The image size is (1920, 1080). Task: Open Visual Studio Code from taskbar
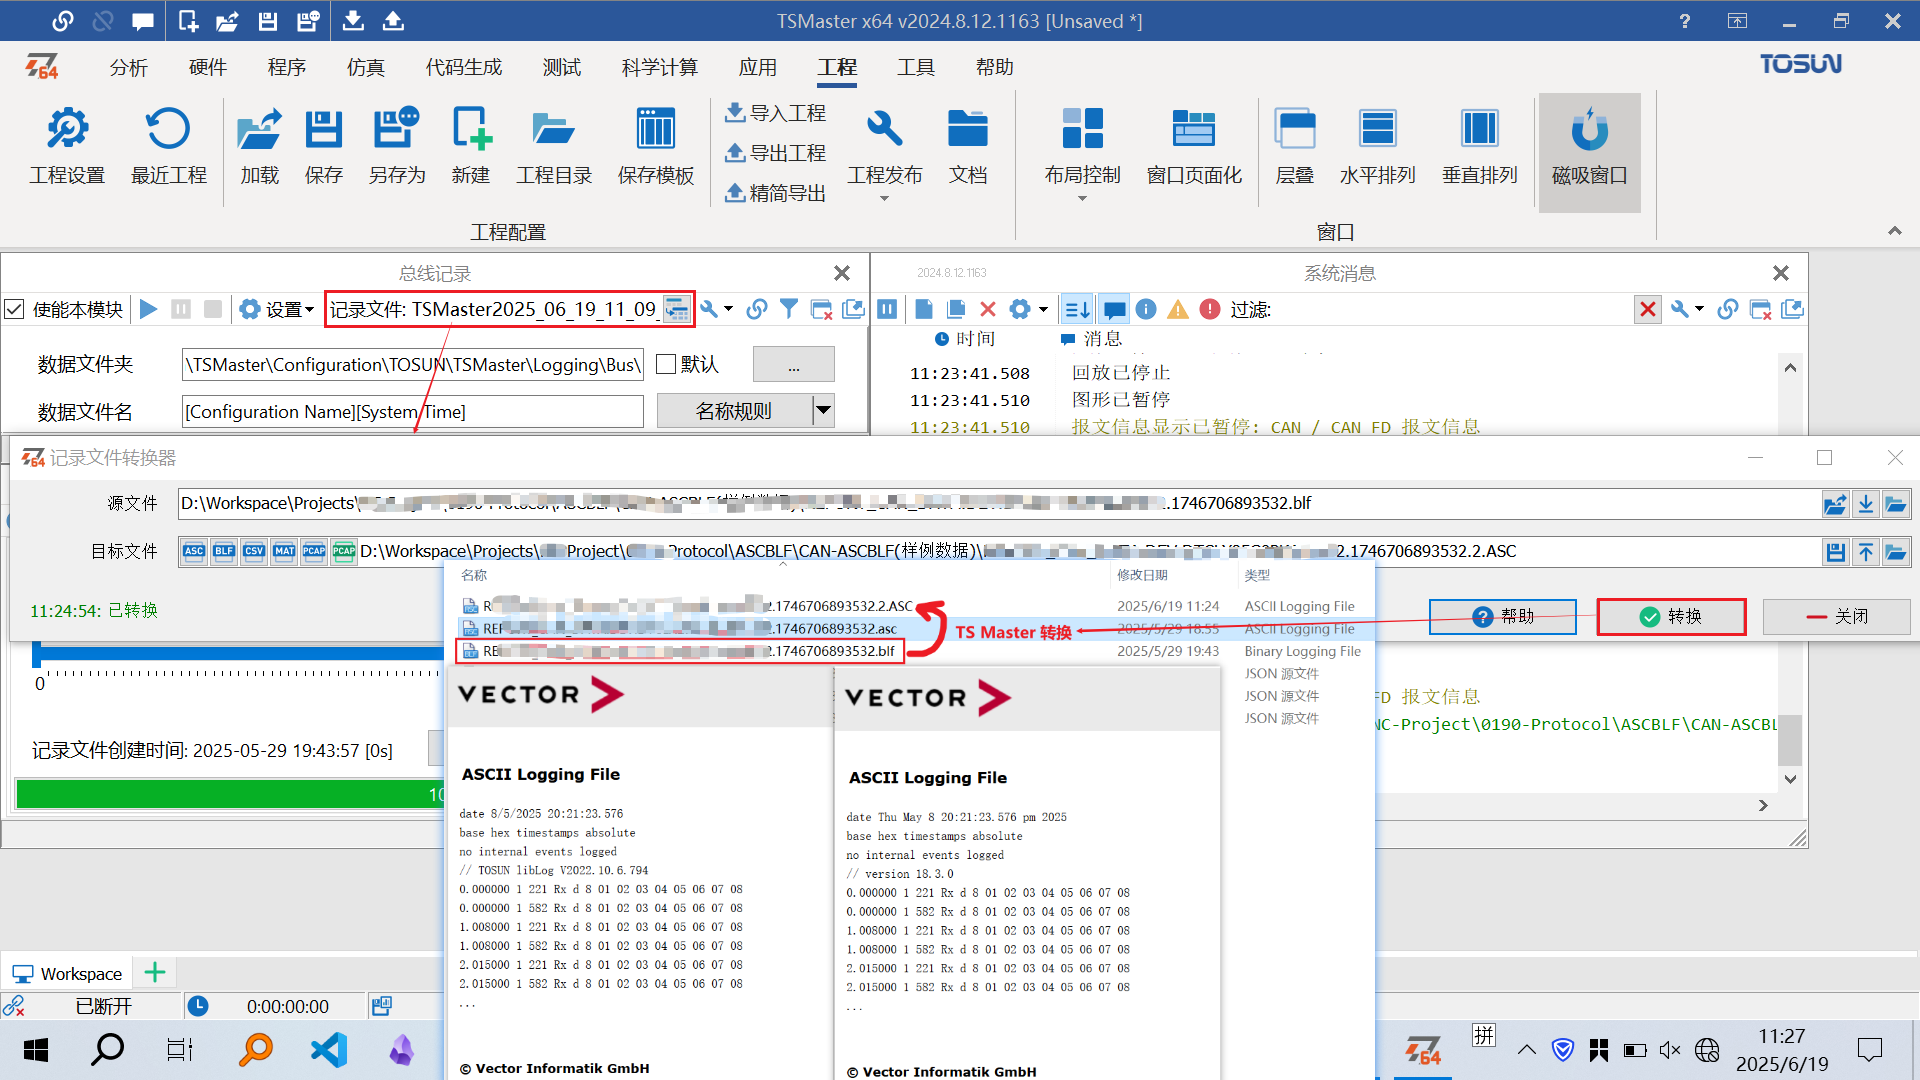329,1050
